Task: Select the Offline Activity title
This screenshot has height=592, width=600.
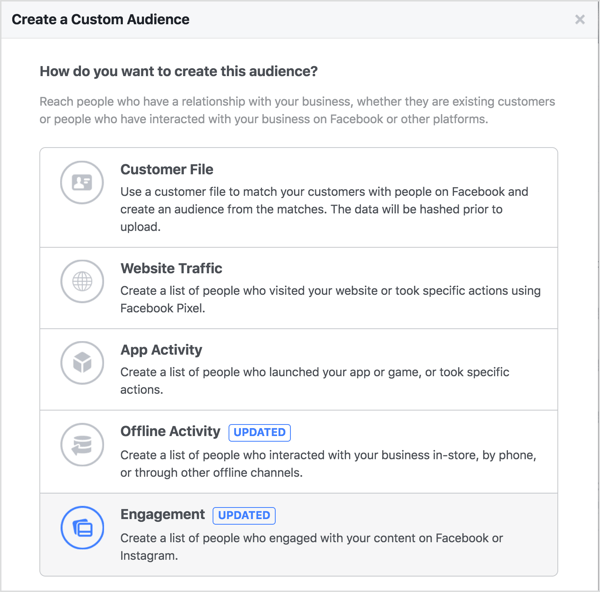Action: point(170,431)
